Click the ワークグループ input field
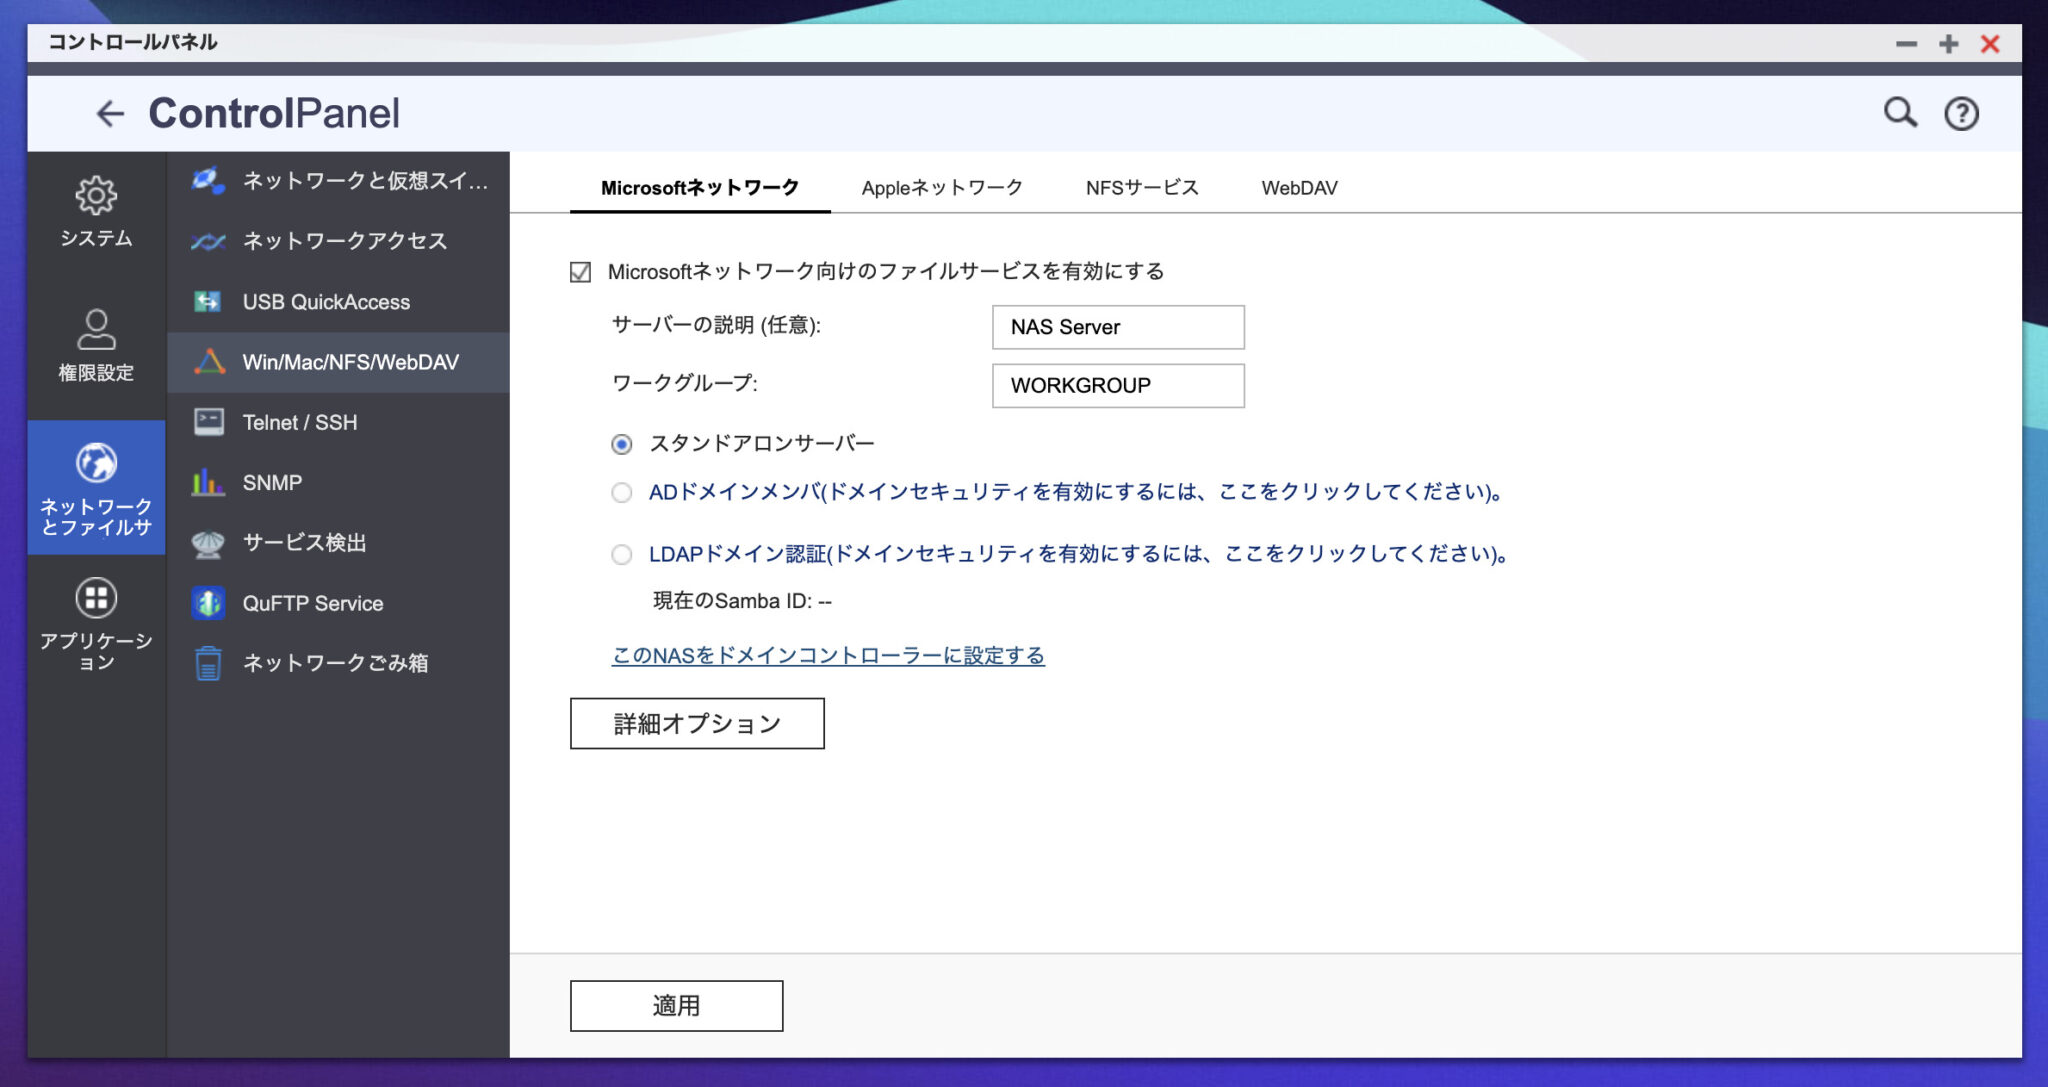 click(x=1117, y=385)
